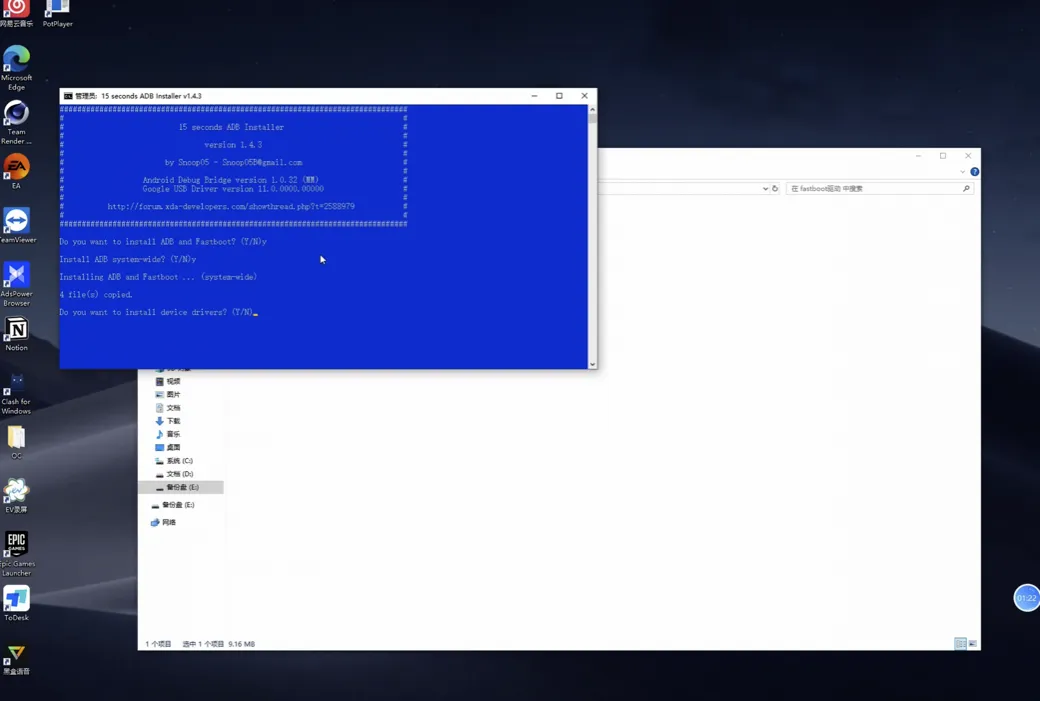Refresh the Explorer address bar
Viewport: 1040px width, 701px height.
[775, 188]
